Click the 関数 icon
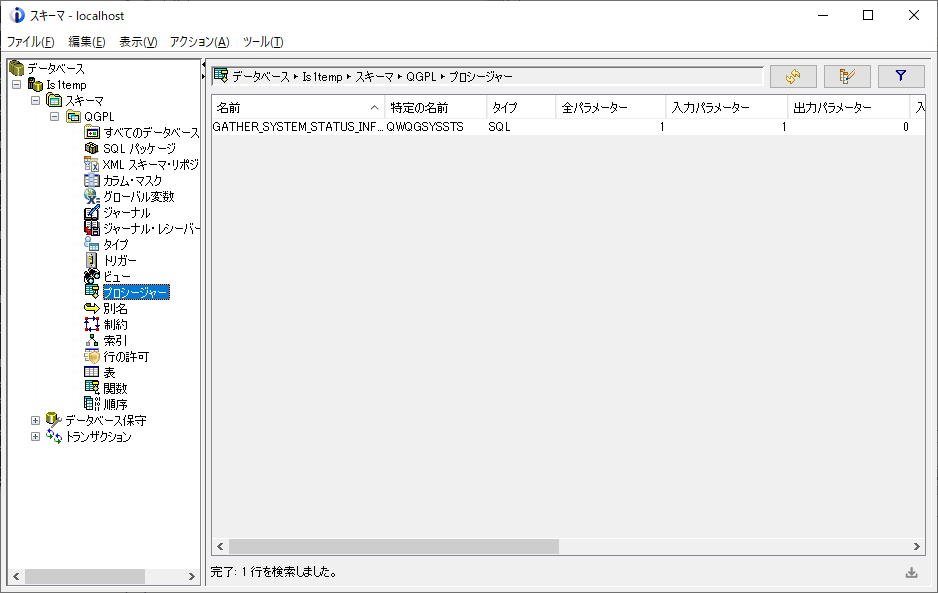 (92, 388)
